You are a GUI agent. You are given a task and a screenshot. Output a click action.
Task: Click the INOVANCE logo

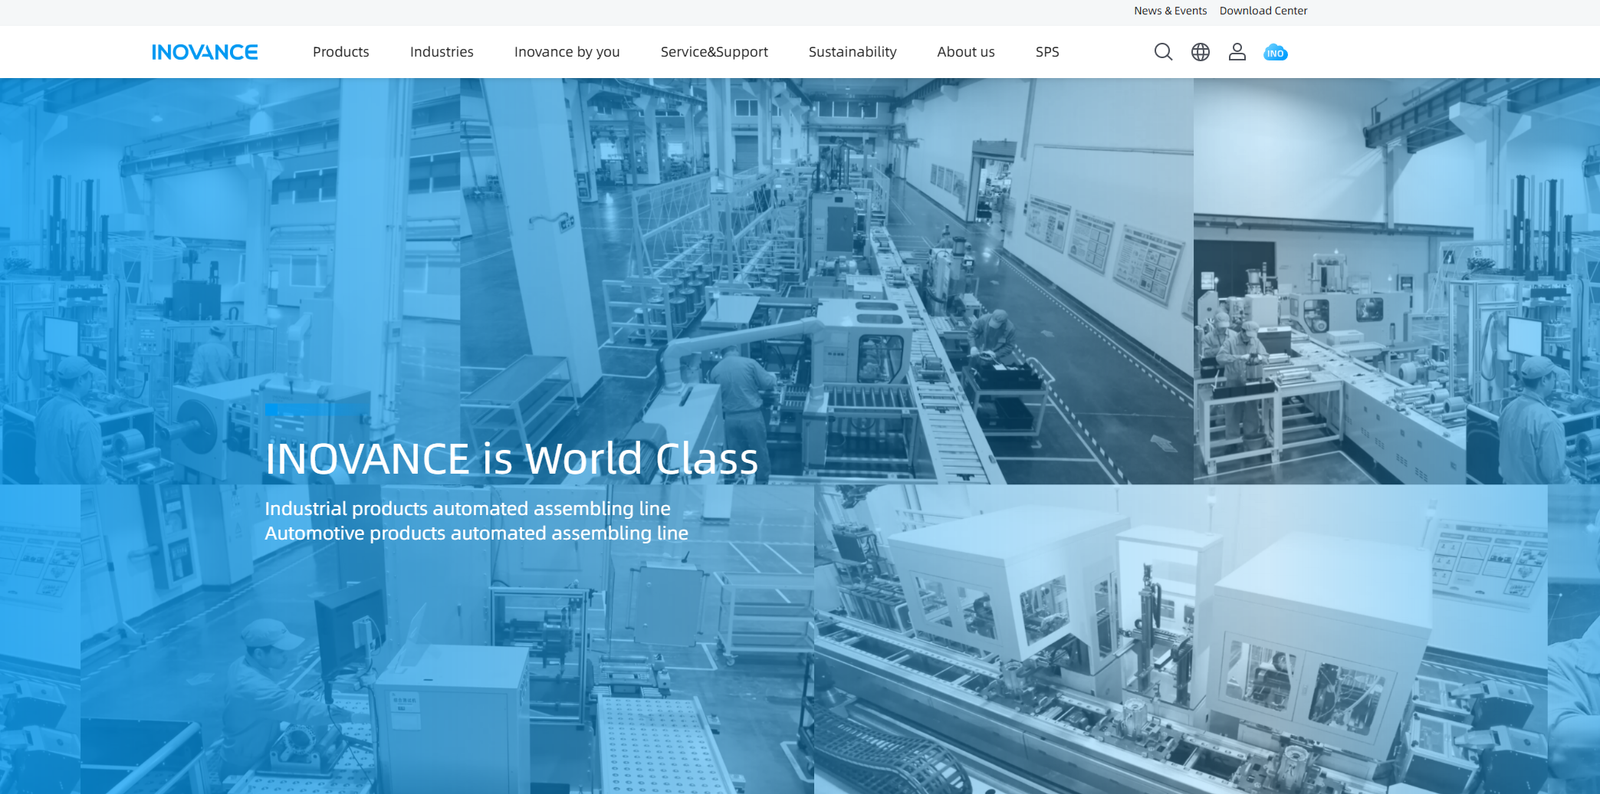[205, 52]
